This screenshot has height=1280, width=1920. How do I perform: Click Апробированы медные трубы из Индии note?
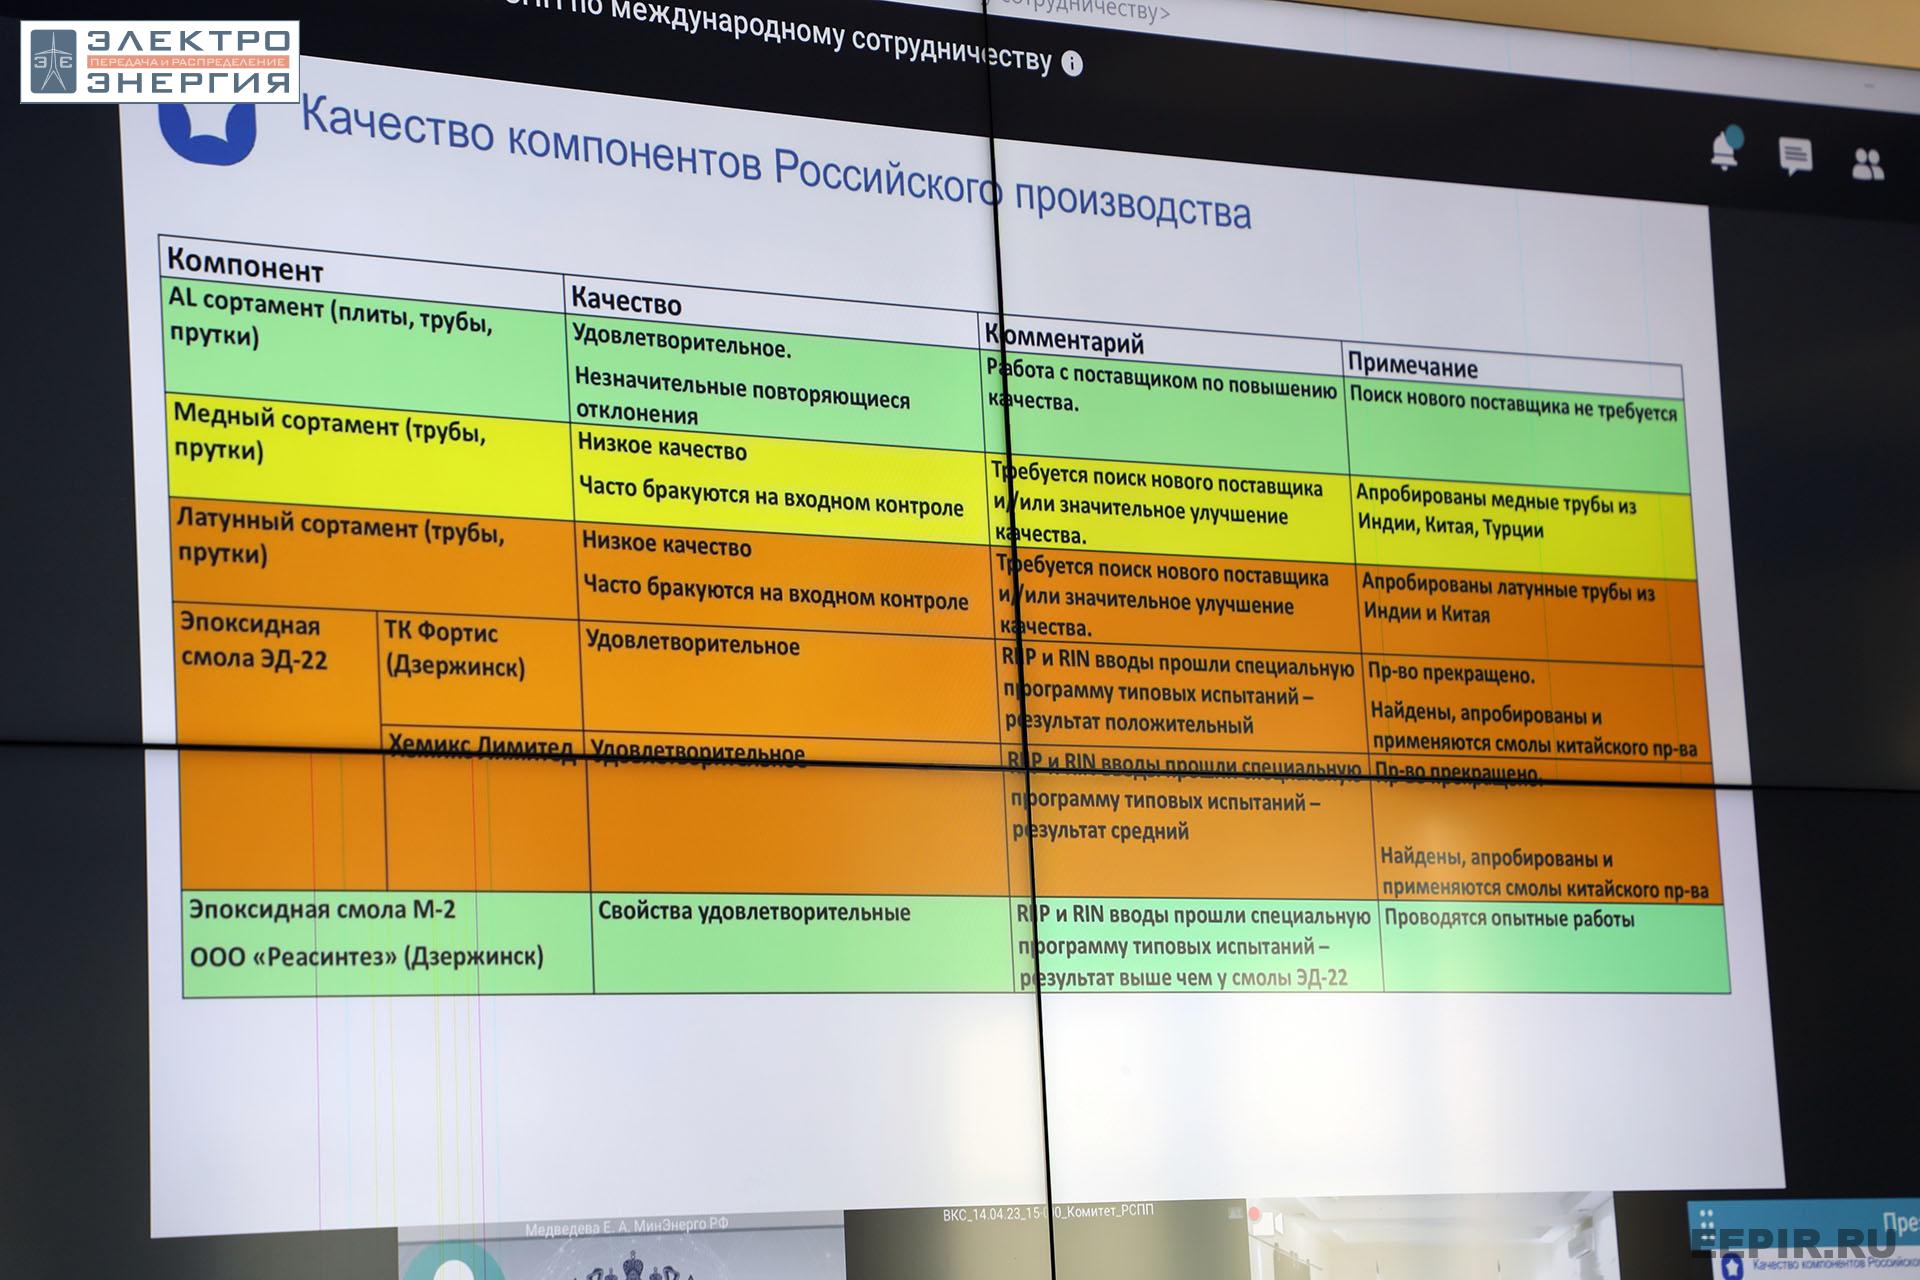pyautogui.click(x=1496, y=512)
